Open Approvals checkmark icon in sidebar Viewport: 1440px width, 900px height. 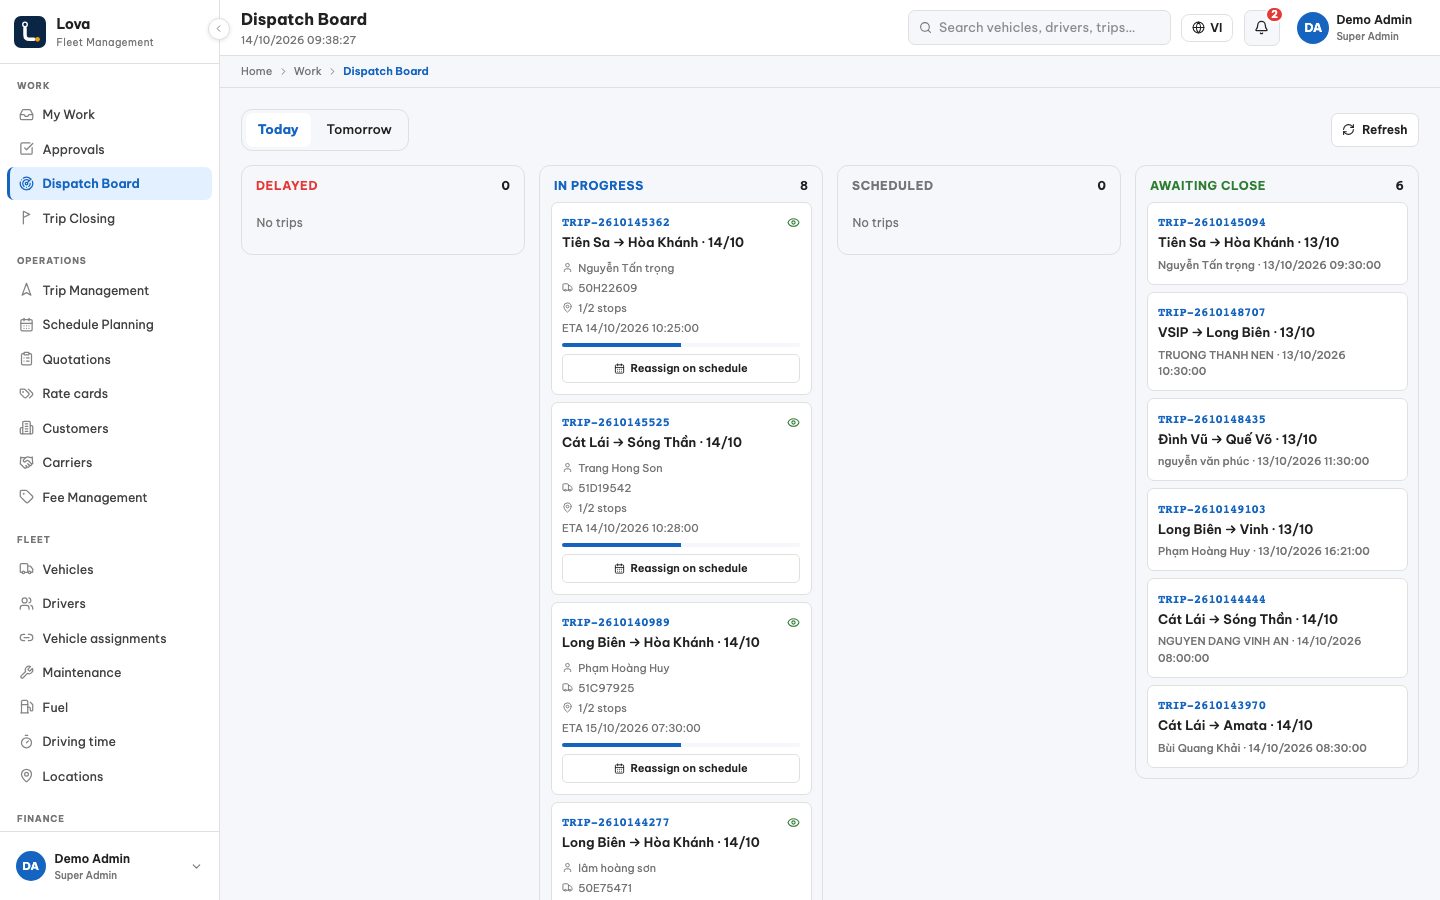27,149
